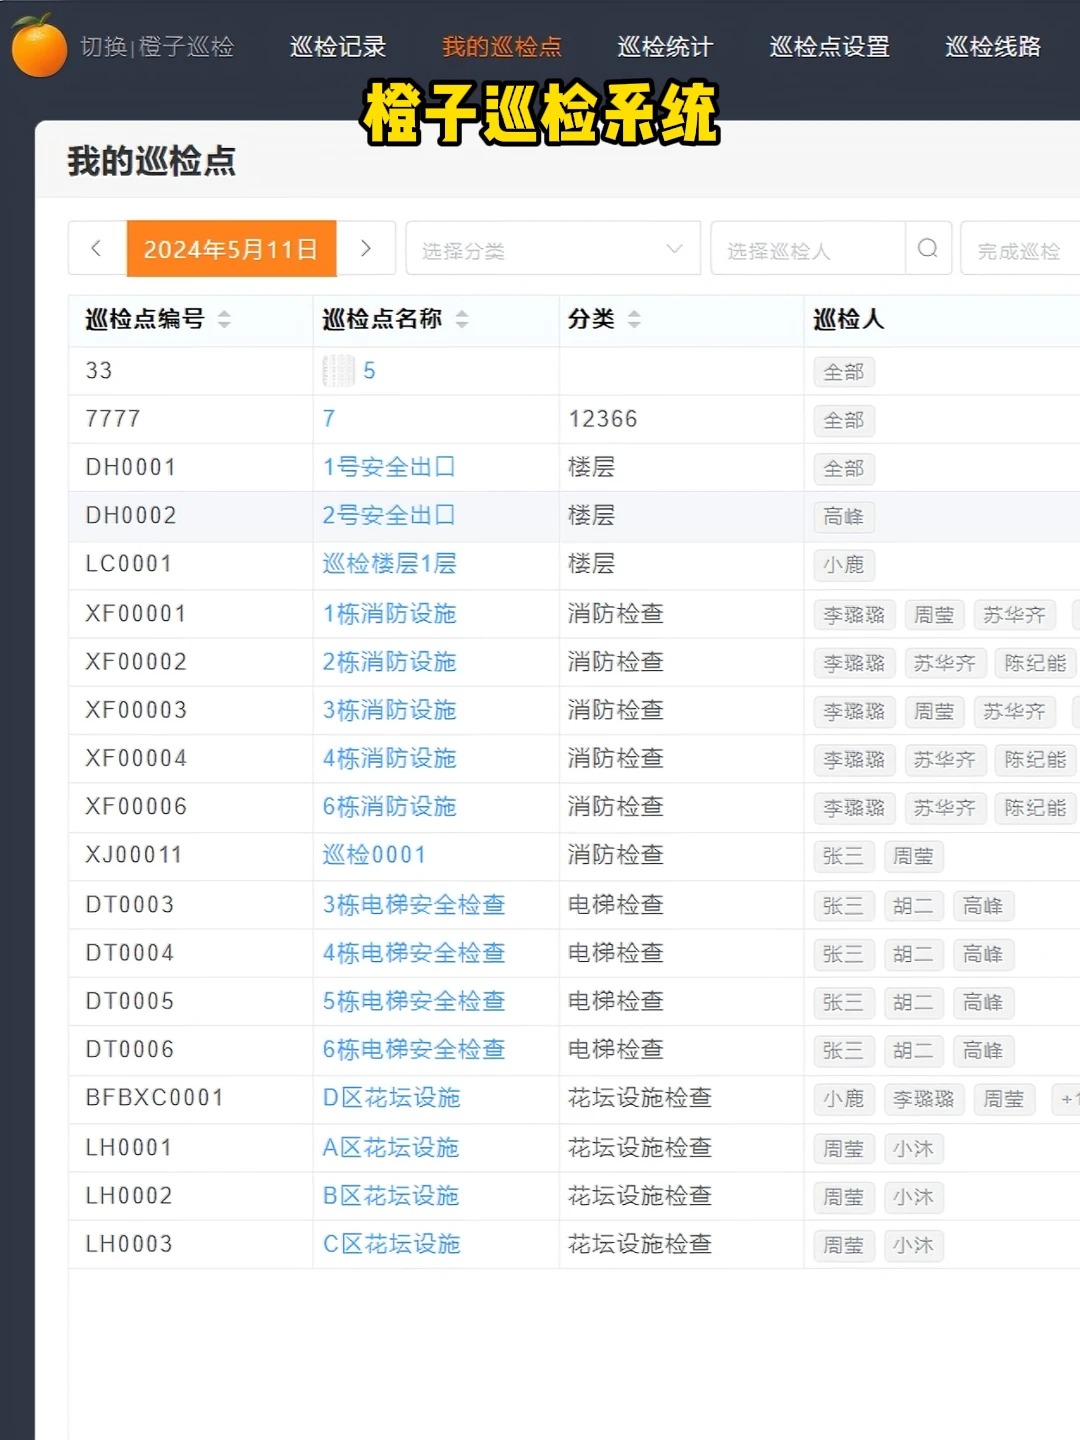
Task: Open 巡检线路 in the navigation bar
Action: [x=992, y=46]
